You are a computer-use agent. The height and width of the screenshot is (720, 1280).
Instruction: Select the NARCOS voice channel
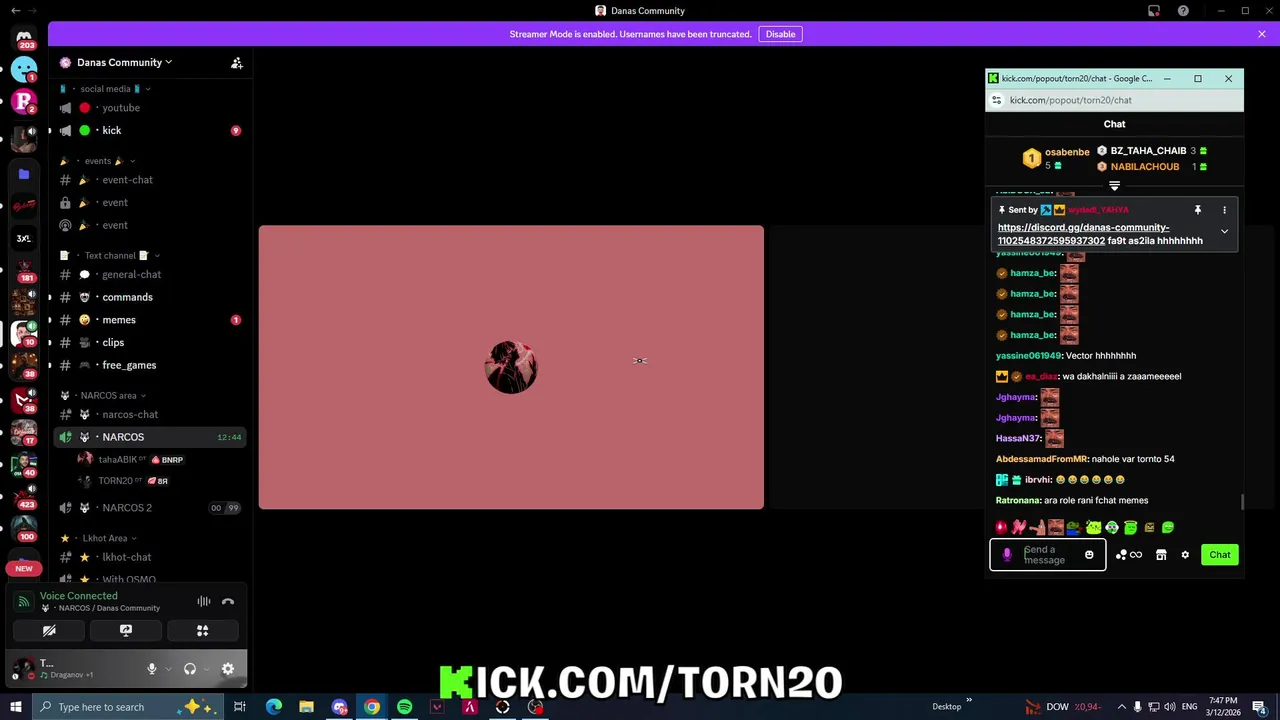point(150,437)
